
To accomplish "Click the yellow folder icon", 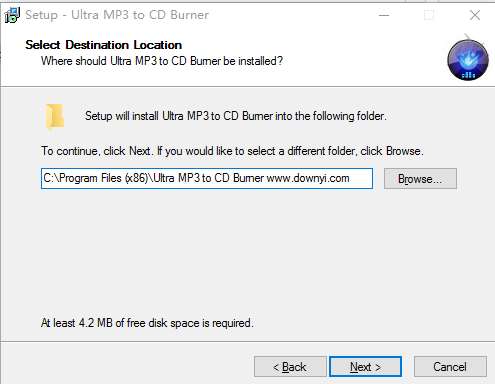I will pyautogui.click(x=55, y=116).
